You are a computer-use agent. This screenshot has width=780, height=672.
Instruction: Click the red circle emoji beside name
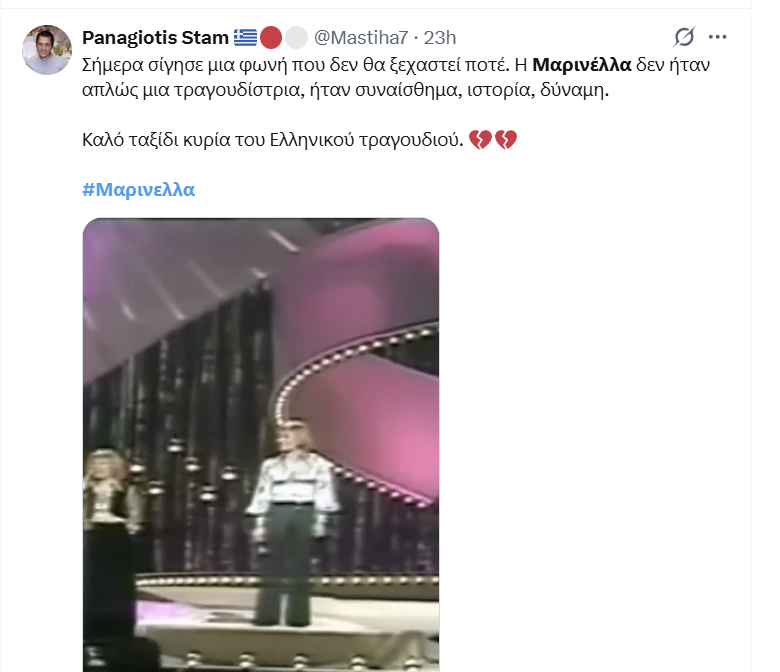[271, 38]
